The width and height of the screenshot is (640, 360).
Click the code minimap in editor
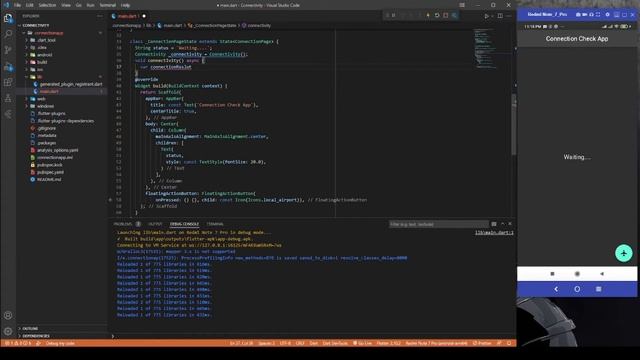(x=486, y=48)
